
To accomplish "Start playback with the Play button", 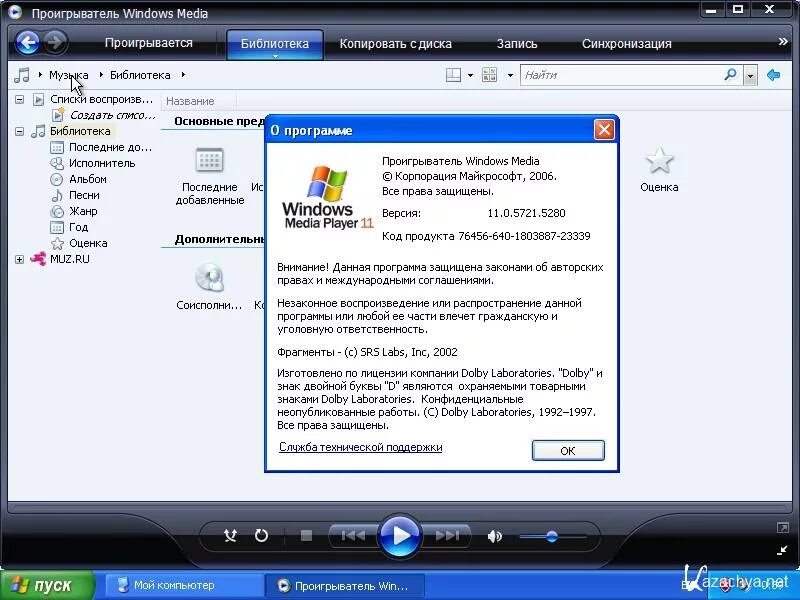I will (x=400, y=536).
